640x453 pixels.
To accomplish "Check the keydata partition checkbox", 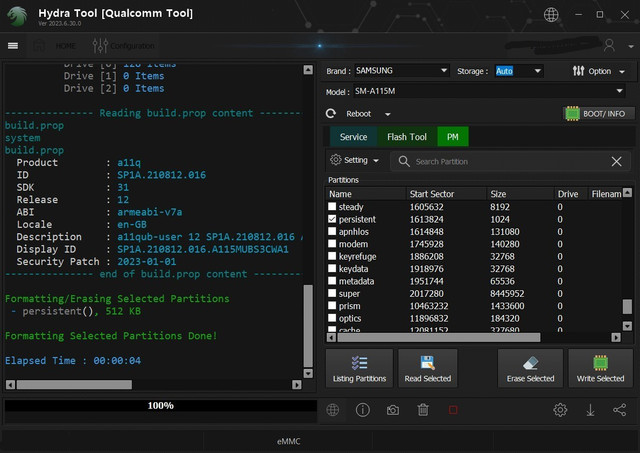I will pos(332,268).
